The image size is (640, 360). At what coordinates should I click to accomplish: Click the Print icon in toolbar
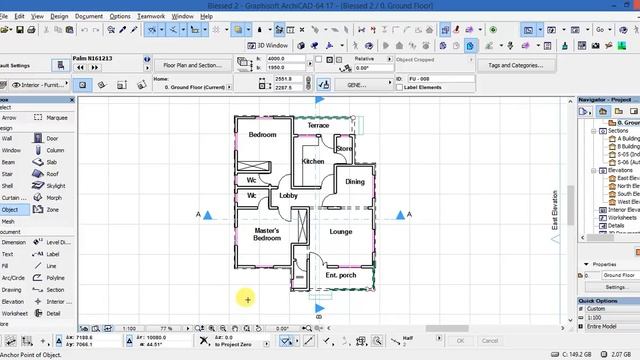pos(31,30)
